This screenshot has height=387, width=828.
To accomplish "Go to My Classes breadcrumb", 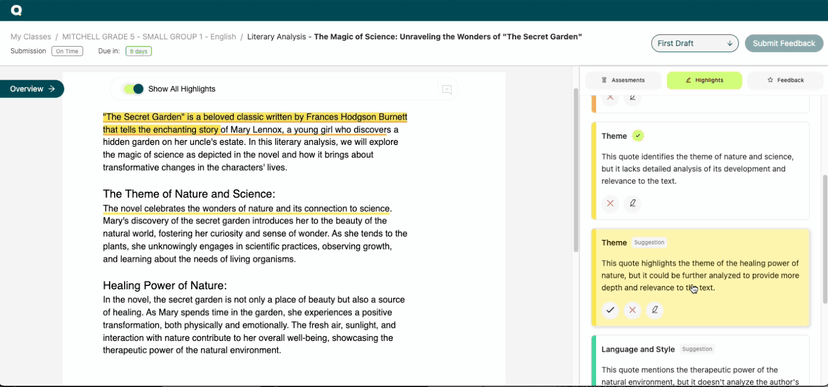I will (31, 37).
